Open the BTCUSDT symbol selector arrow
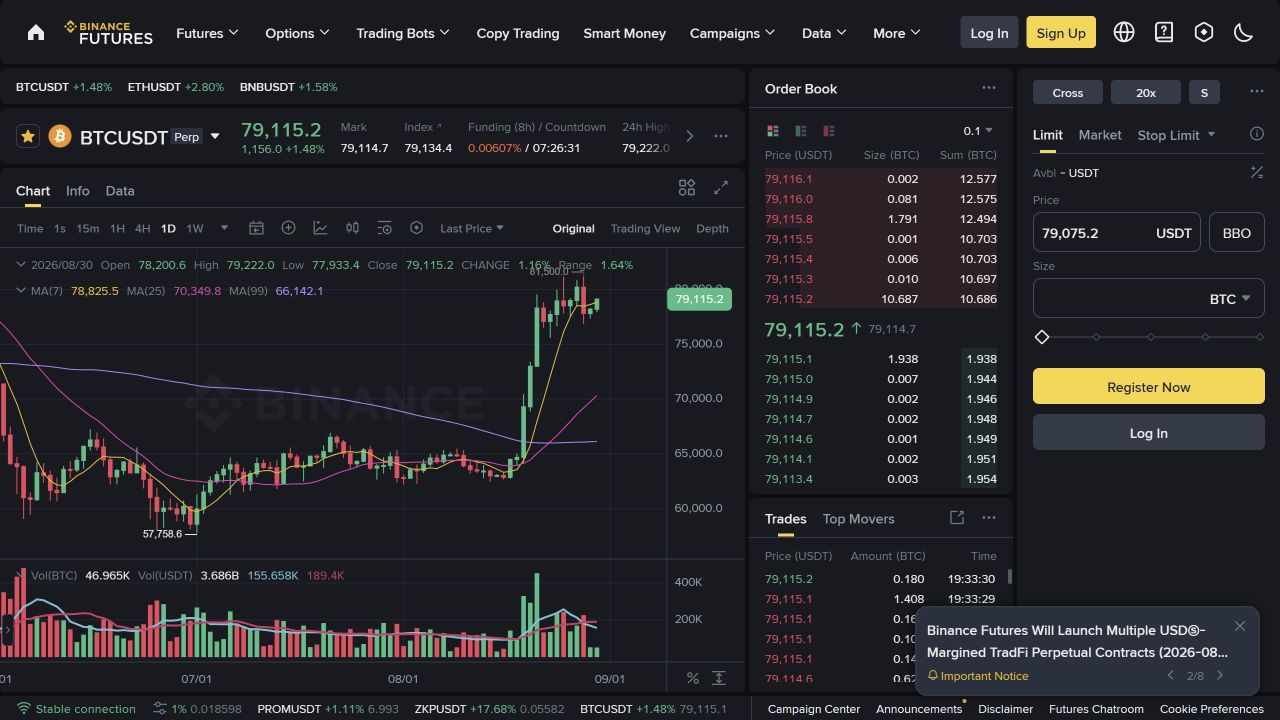 (x=214, y=137)
